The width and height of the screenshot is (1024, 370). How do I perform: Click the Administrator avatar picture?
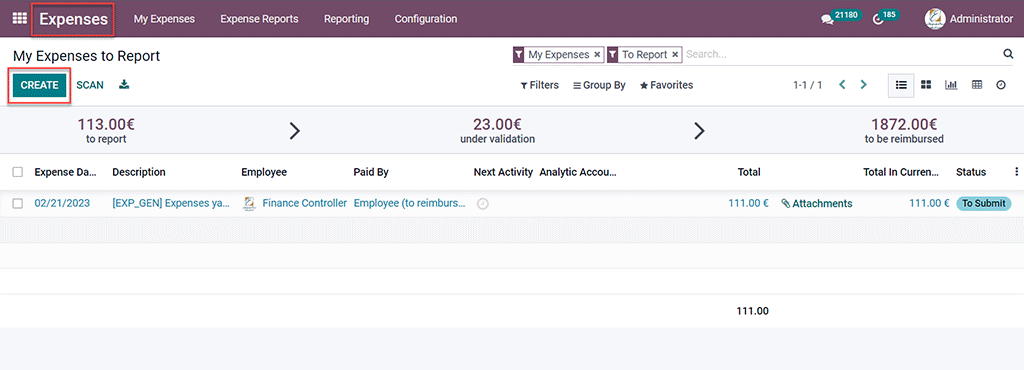coord(935,19)
